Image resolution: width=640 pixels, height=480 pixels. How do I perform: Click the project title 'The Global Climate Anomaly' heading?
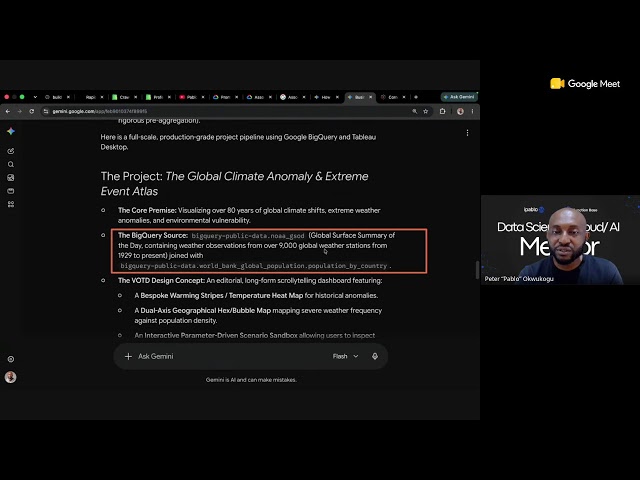point(234,184)
